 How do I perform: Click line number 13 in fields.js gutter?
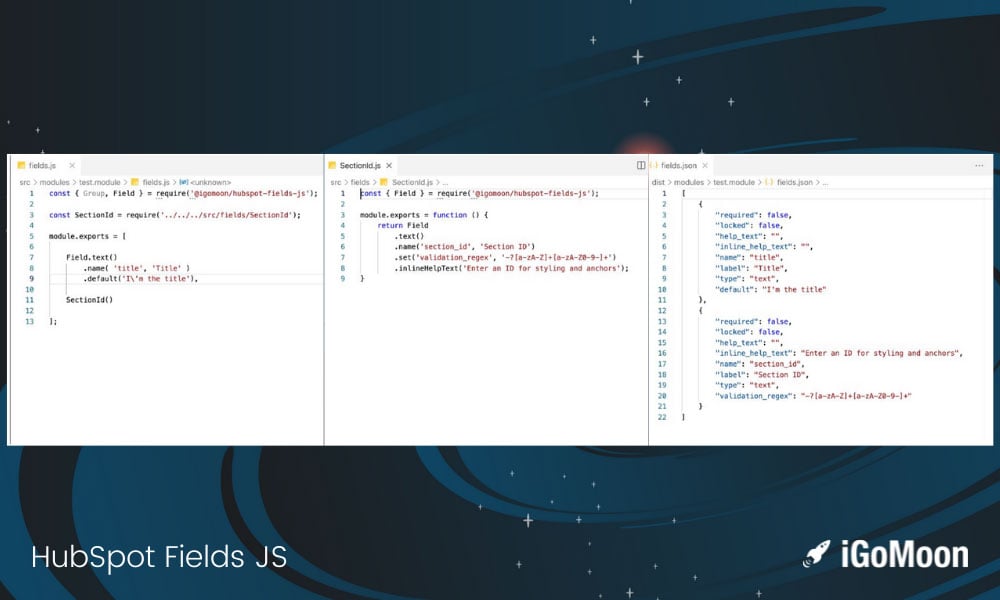pyautogui.click(x=29, y=321)
